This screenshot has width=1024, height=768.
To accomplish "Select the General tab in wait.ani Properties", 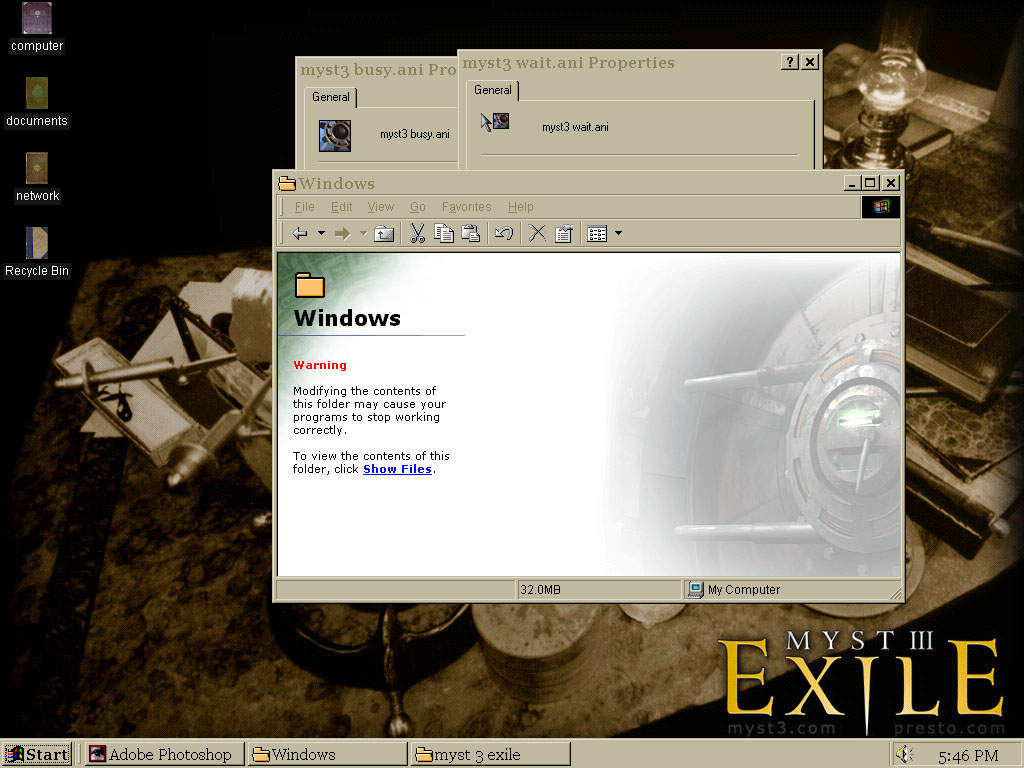I will point(493,90).
